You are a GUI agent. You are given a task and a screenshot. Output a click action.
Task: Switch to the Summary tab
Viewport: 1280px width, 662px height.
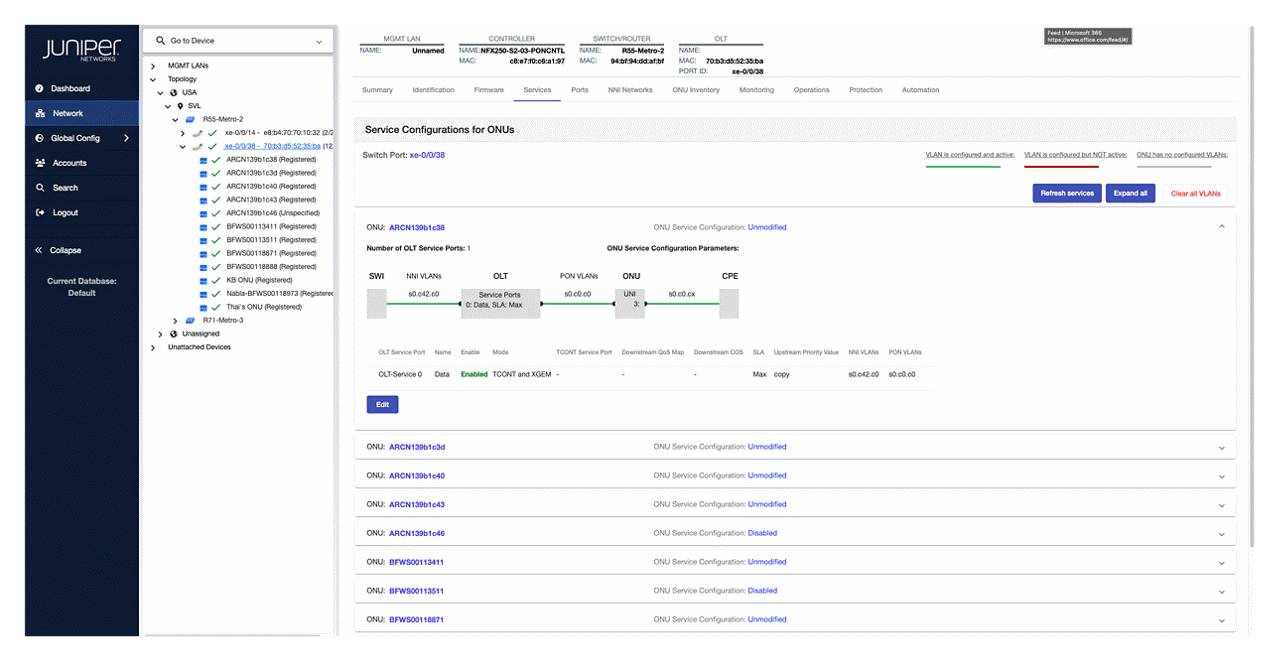coord(377,89)
